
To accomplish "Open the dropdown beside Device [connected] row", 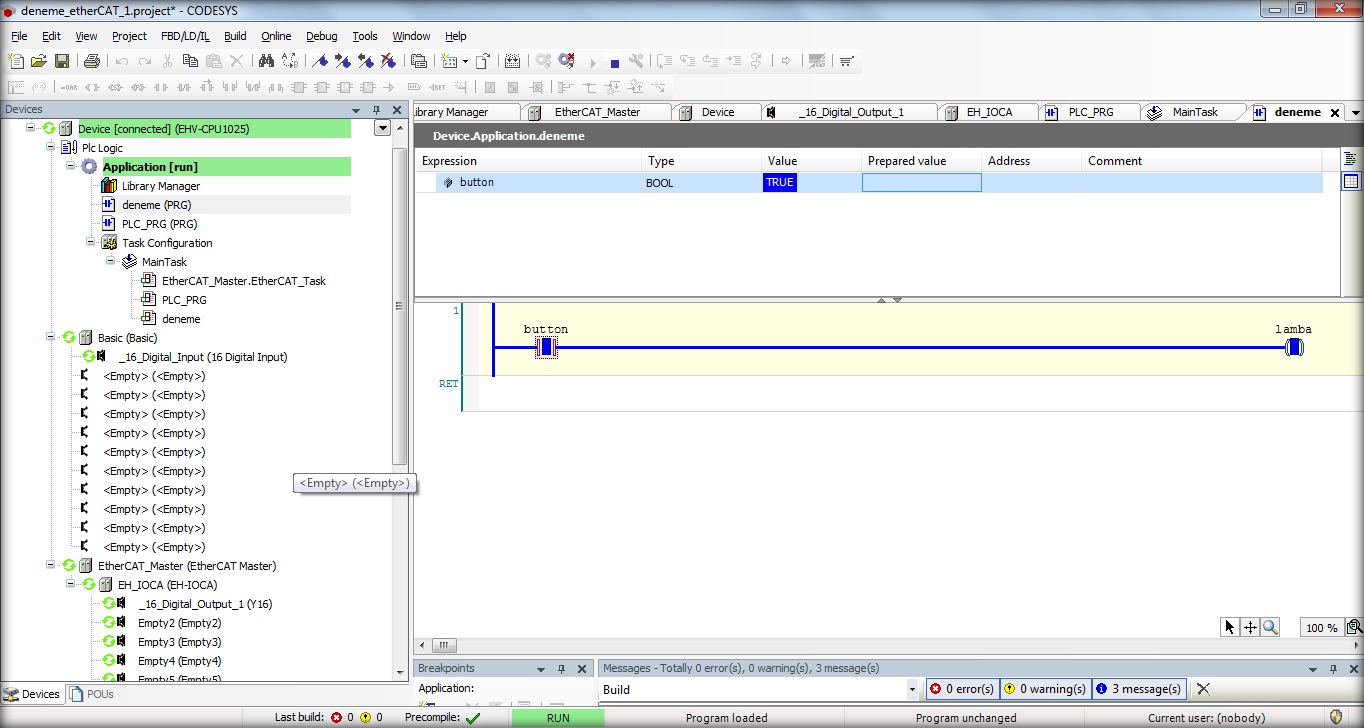I will [x=382, y=128].
